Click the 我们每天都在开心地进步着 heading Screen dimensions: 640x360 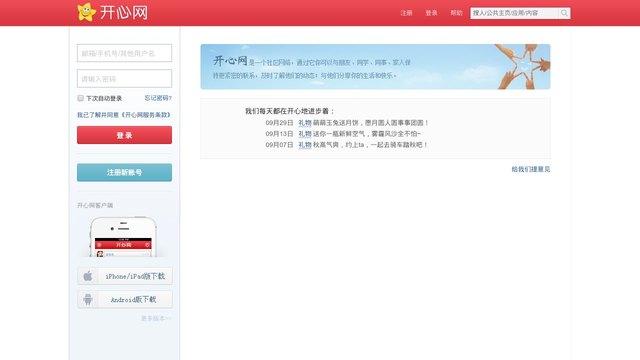[289, 111]
